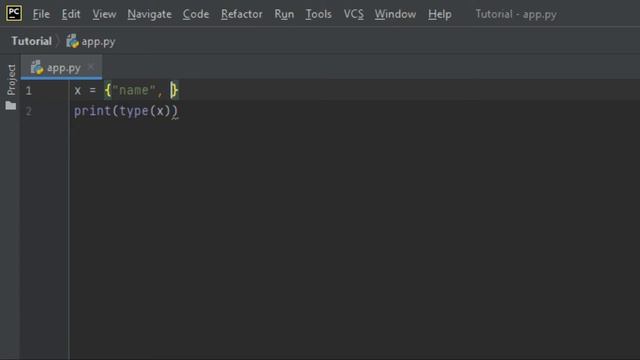Open the Tools menu
This screenshot has width=640, height=360.
point(318,14)
